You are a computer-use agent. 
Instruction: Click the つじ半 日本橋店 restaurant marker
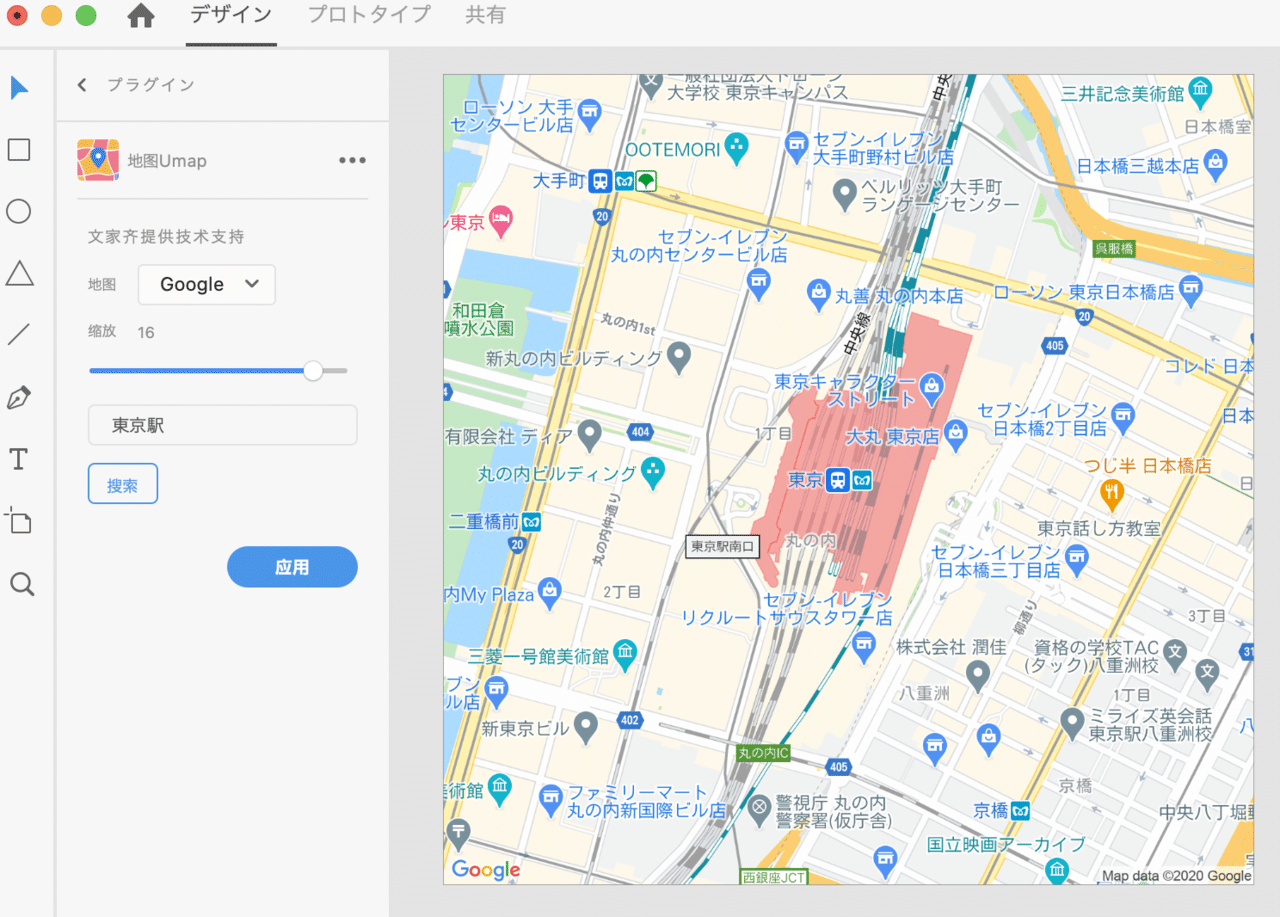click(1110, 493)
